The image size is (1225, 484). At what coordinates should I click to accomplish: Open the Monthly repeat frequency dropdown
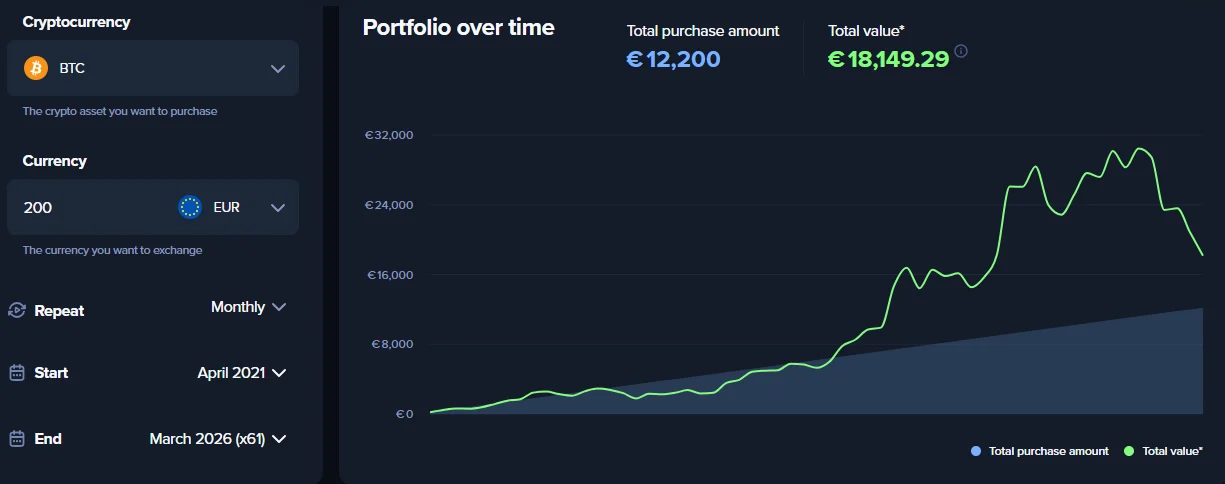pyautogui.click(x=248, y=307)
